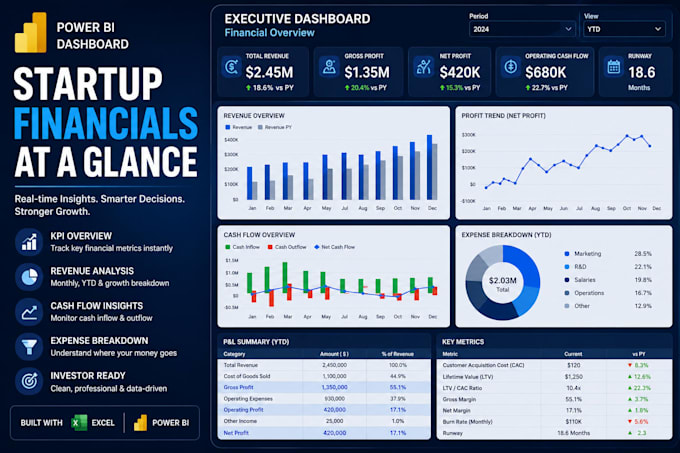Select the Operating Profit row in P&L Summary
Viewport: 680px width, 453px height.
(324, 410)
